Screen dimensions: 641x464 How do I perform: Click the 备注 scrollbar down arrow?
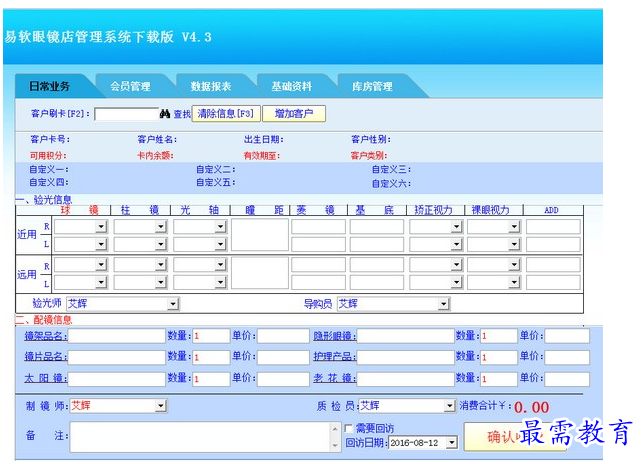(x=335, y=445)
